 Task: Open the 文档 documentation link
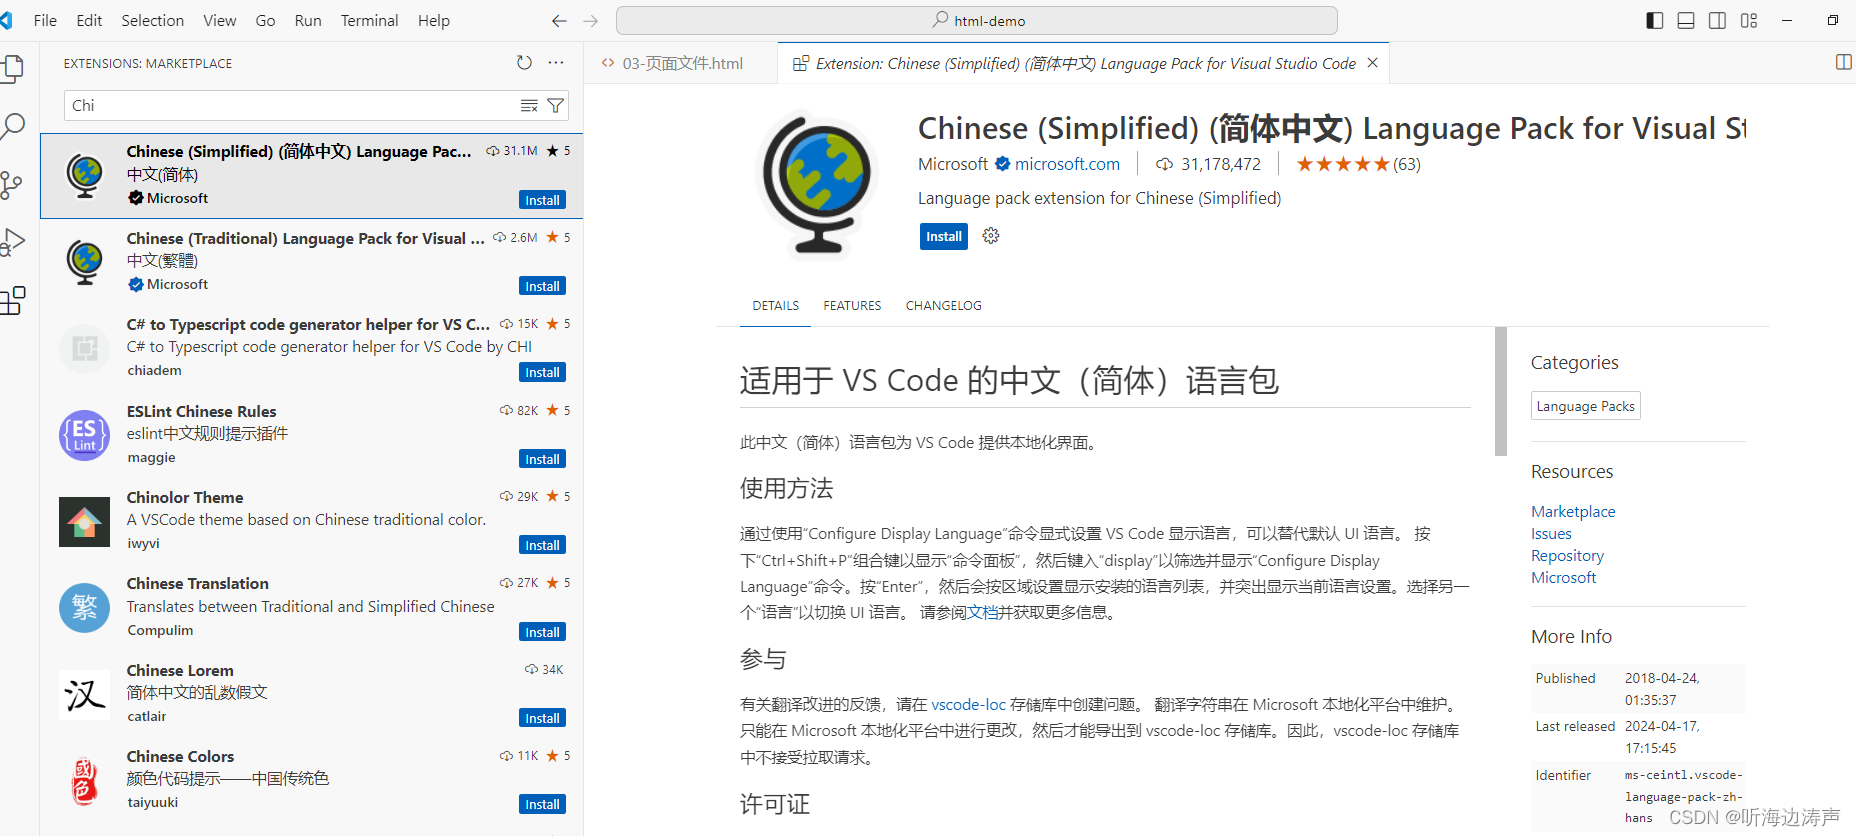coord(982,612)
